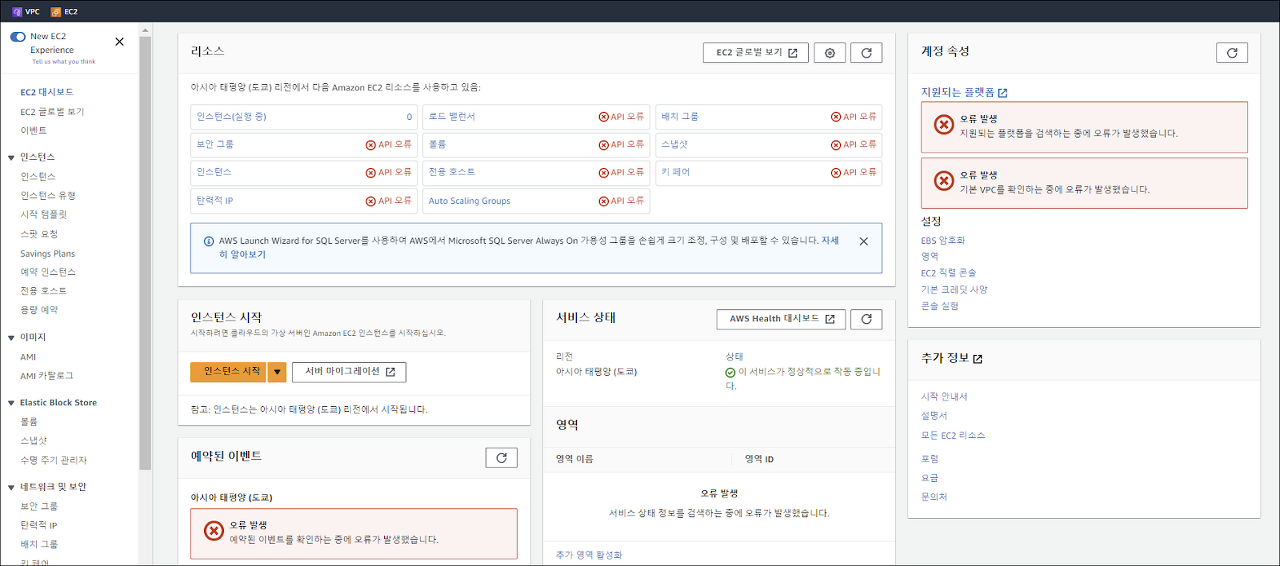Screen dimensions: 1280x566
Task: Refresh the 리소스 panel
Action: point(866,53)
